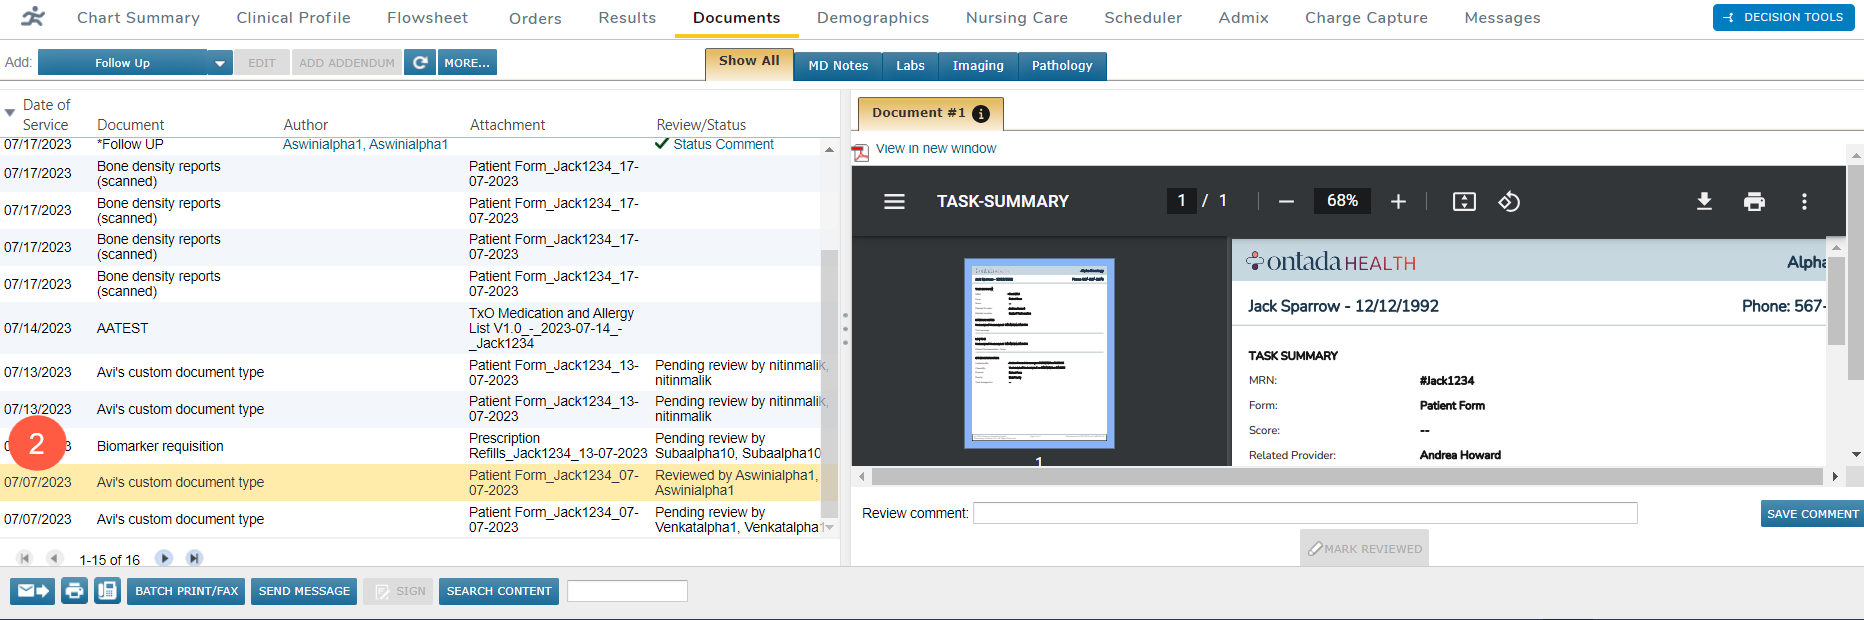Toggle fit to page in PDF viewer

click(1463, 202)
